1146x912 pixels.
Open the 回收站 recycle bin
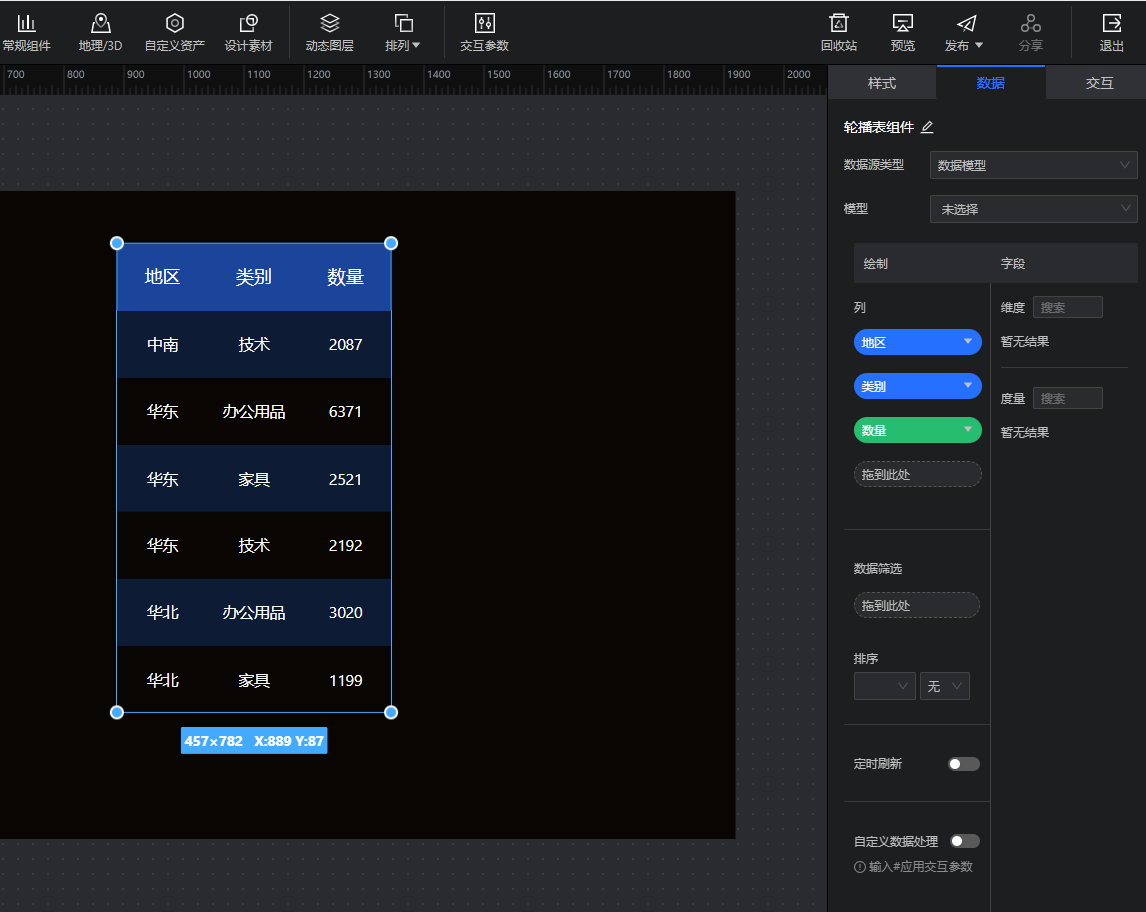tap(838, 24)
